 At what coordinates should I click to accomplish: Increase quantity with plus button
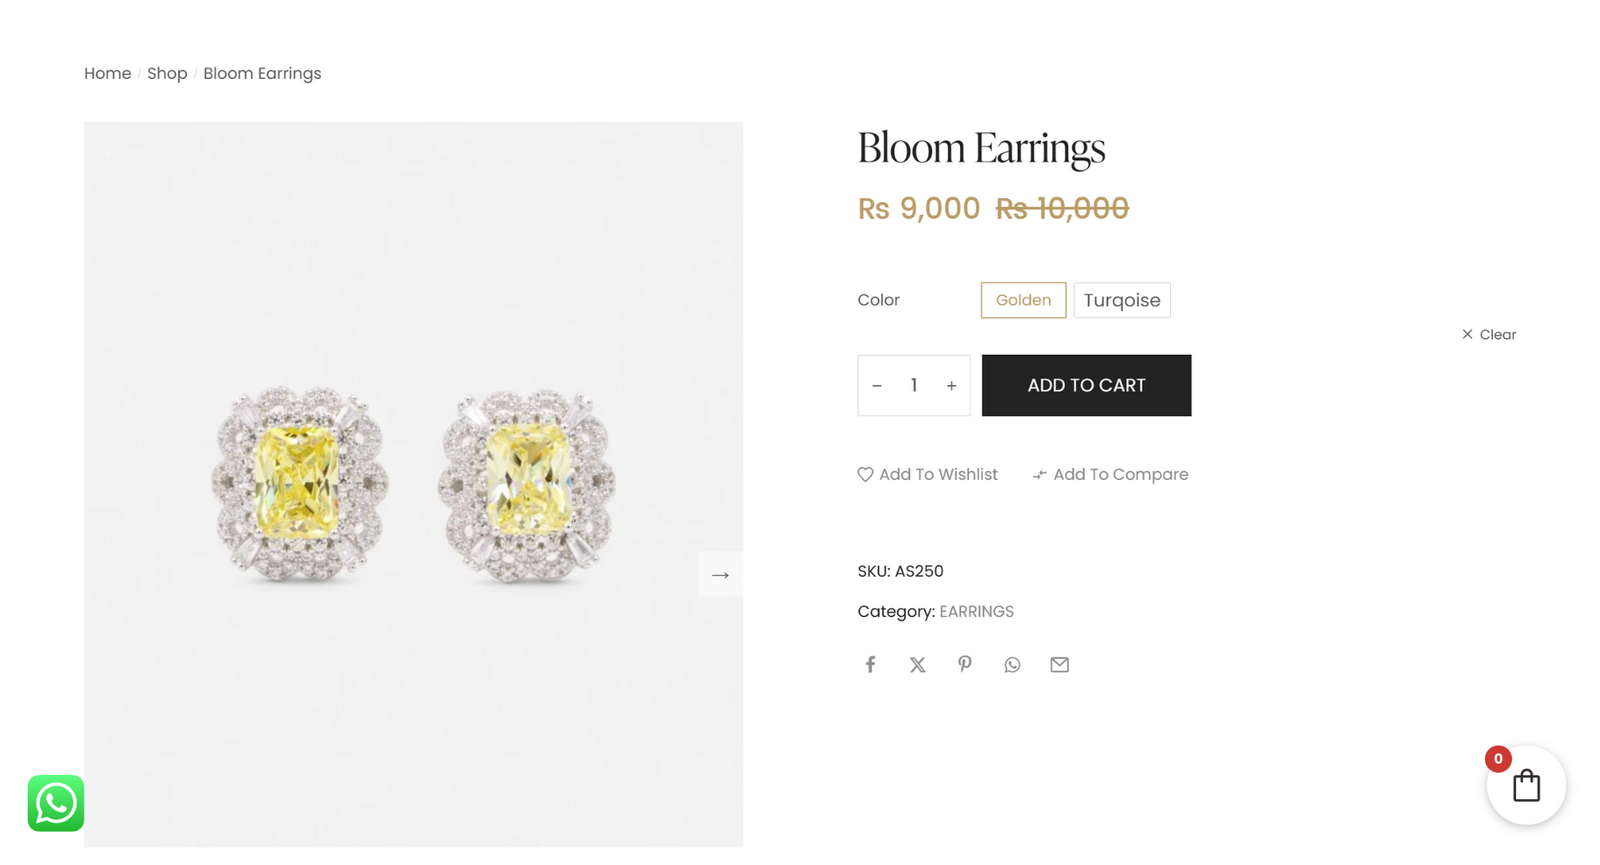[x=951, y=386]
